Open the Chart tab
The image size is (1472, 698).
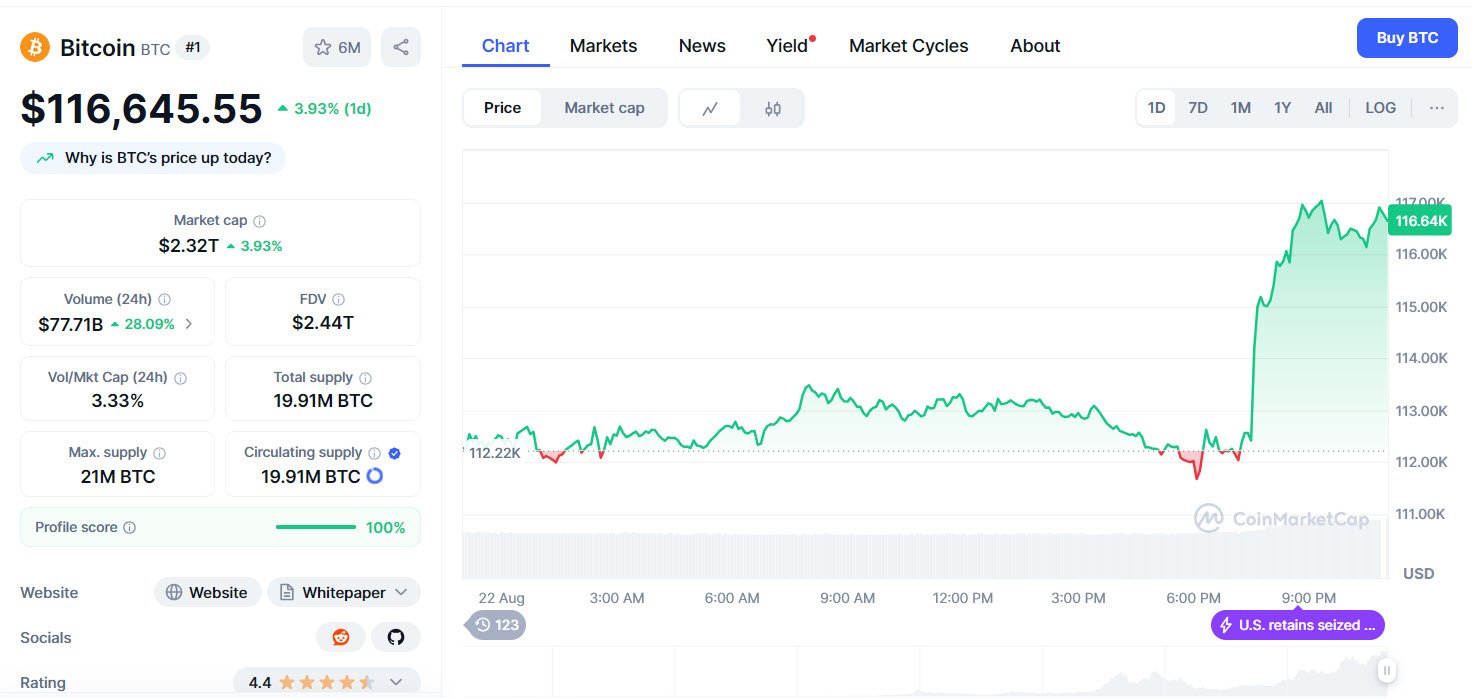pos(506,46)
